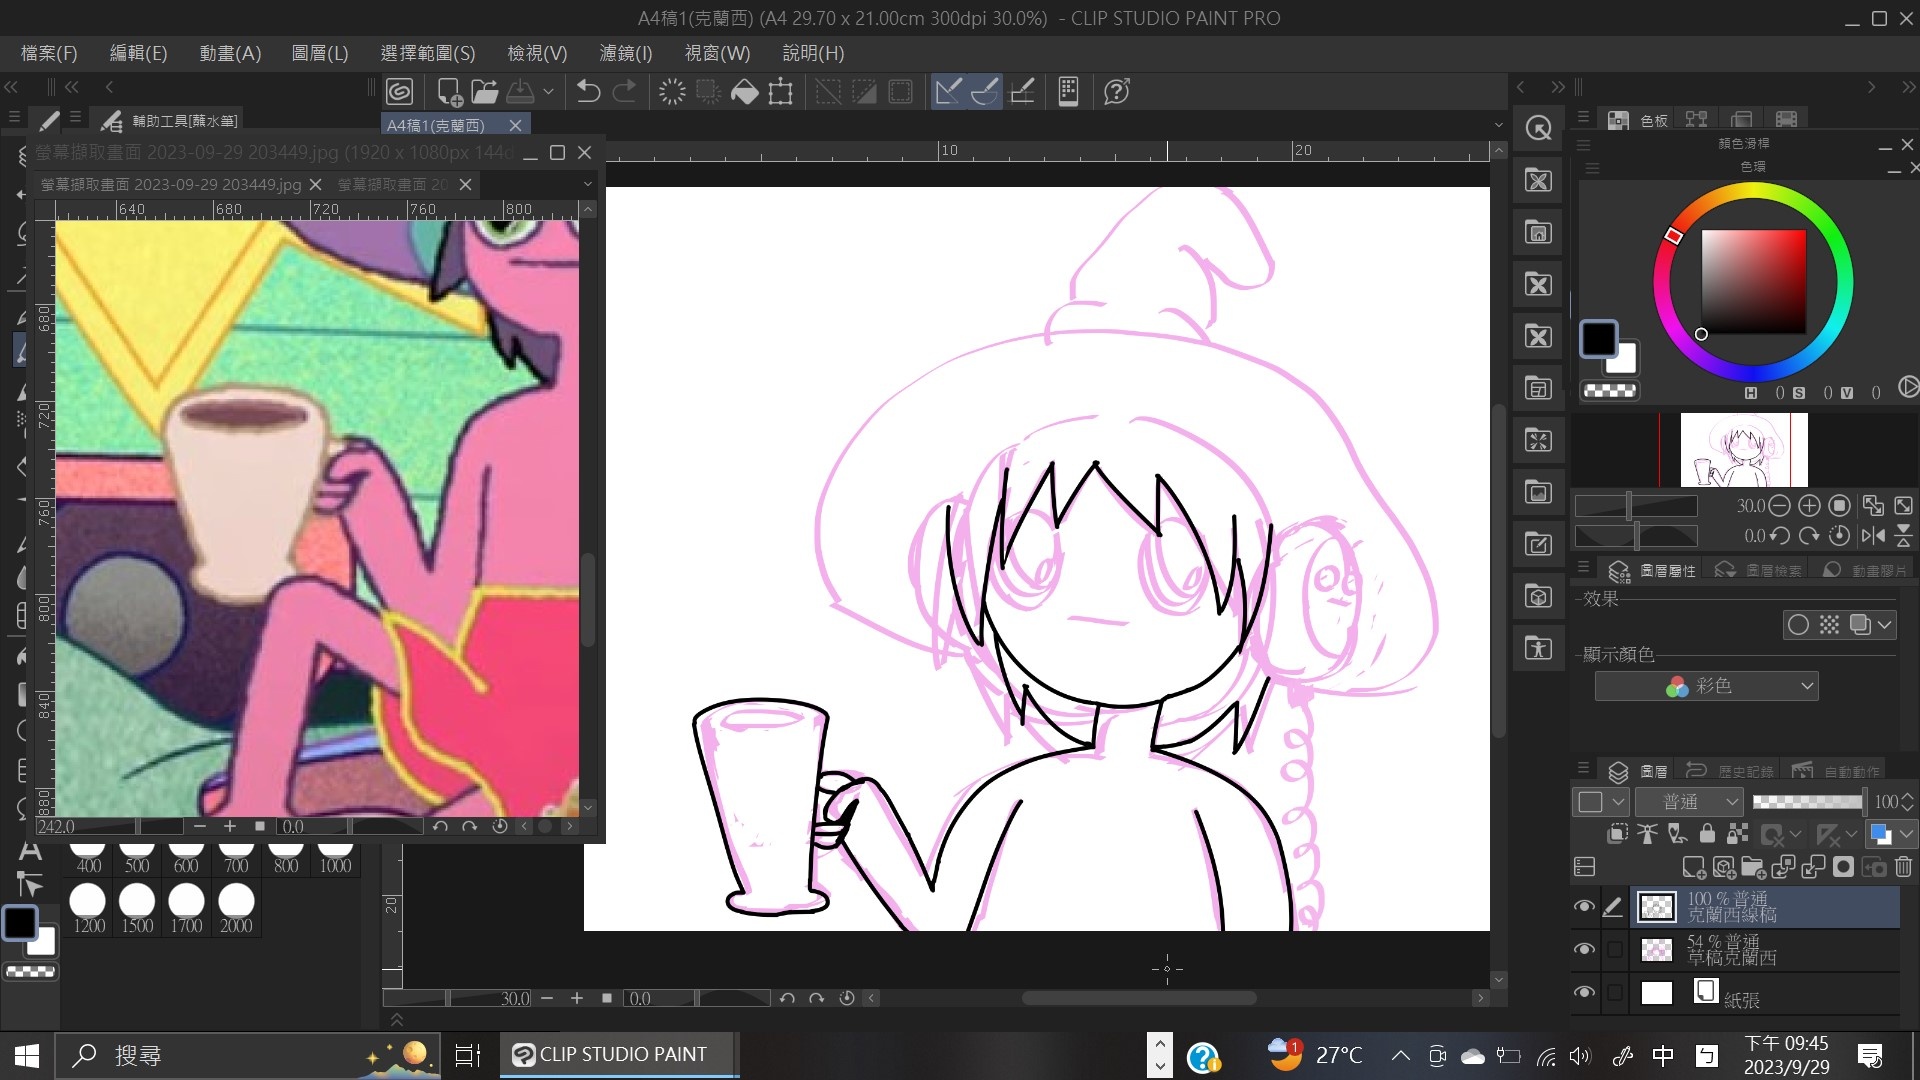The image size is (1920, 1080).
Task: Create new raster layer in layer panel
Action: [1694, 867]
